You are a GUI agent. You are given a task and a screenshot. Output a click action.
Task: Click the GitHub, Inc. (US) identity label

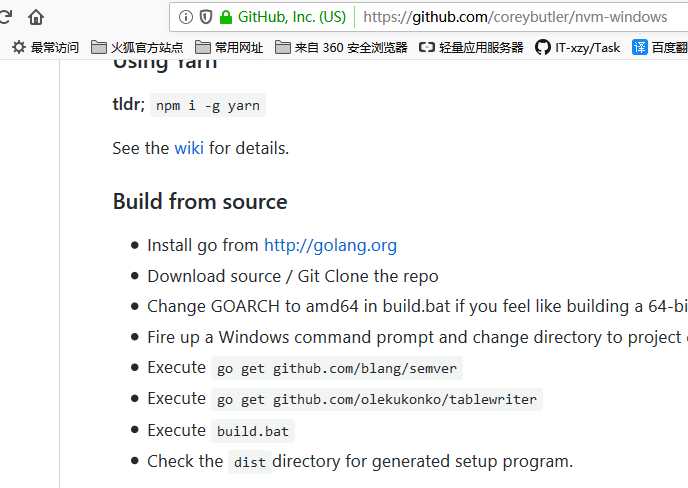point(292,17)
